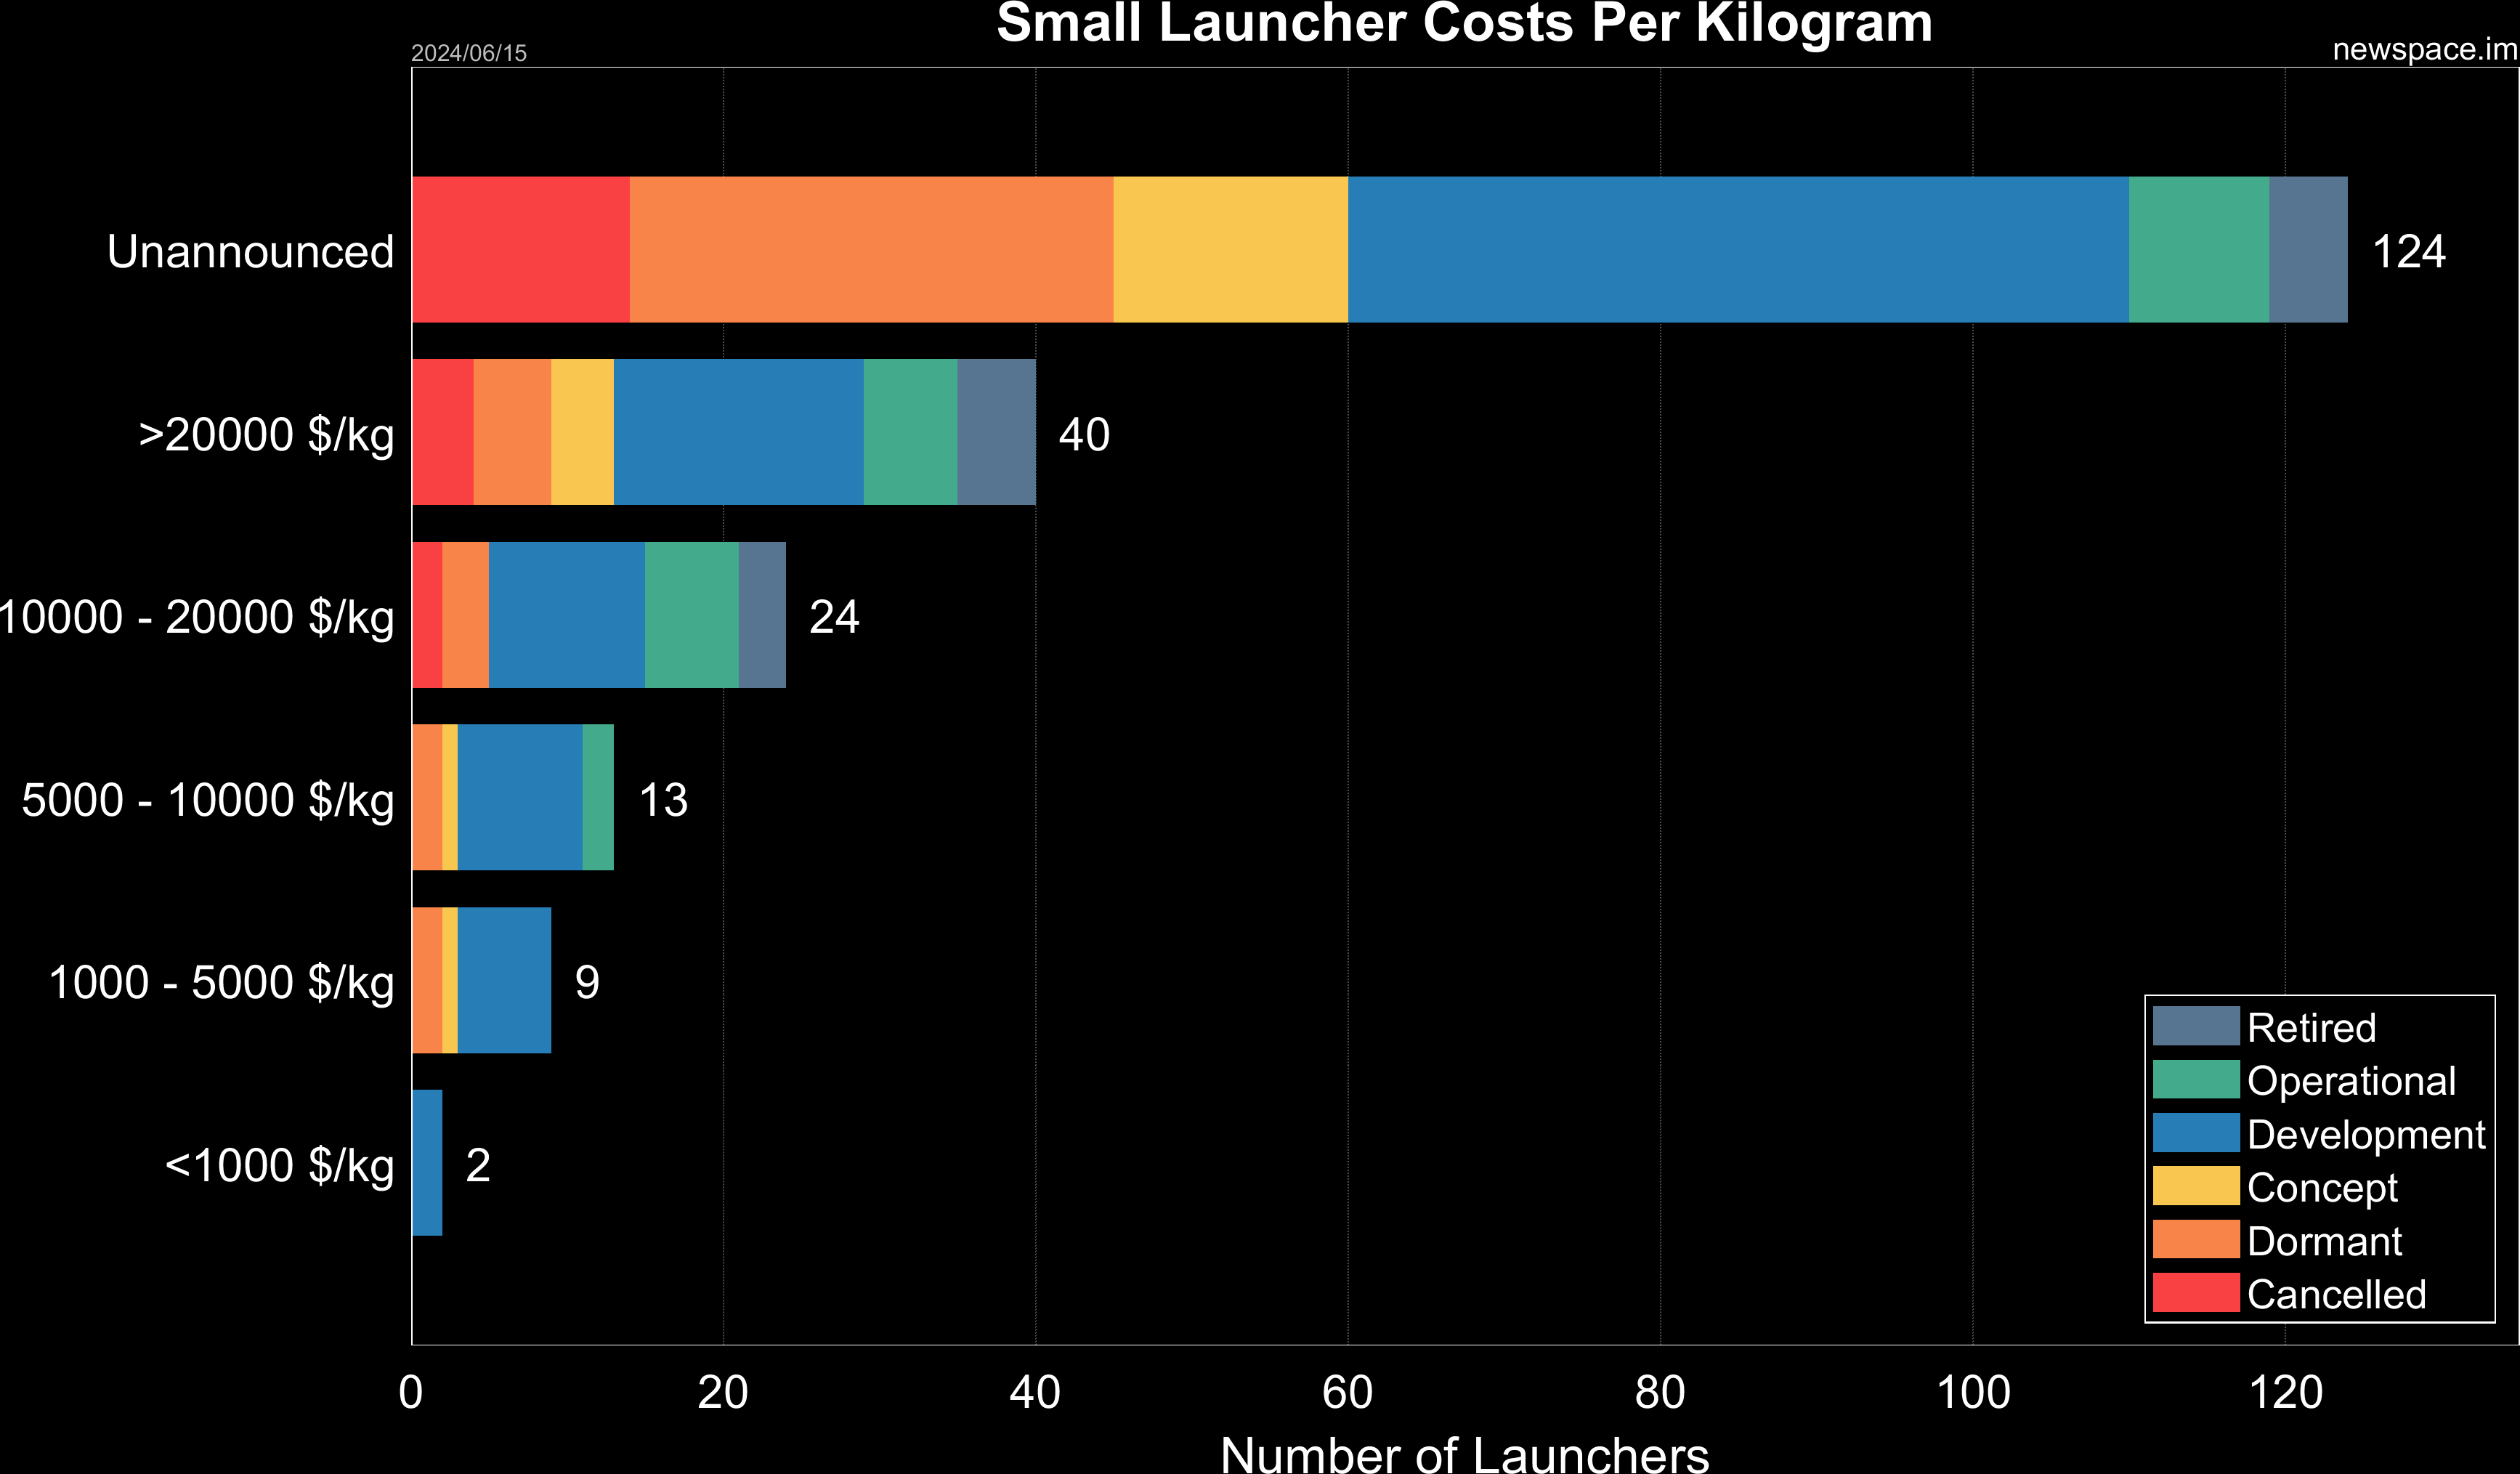Click the chart title Small Launcher Costs Per Kilogram
Viewport: 2520px width, 1474px height.
coord(1461,27)
